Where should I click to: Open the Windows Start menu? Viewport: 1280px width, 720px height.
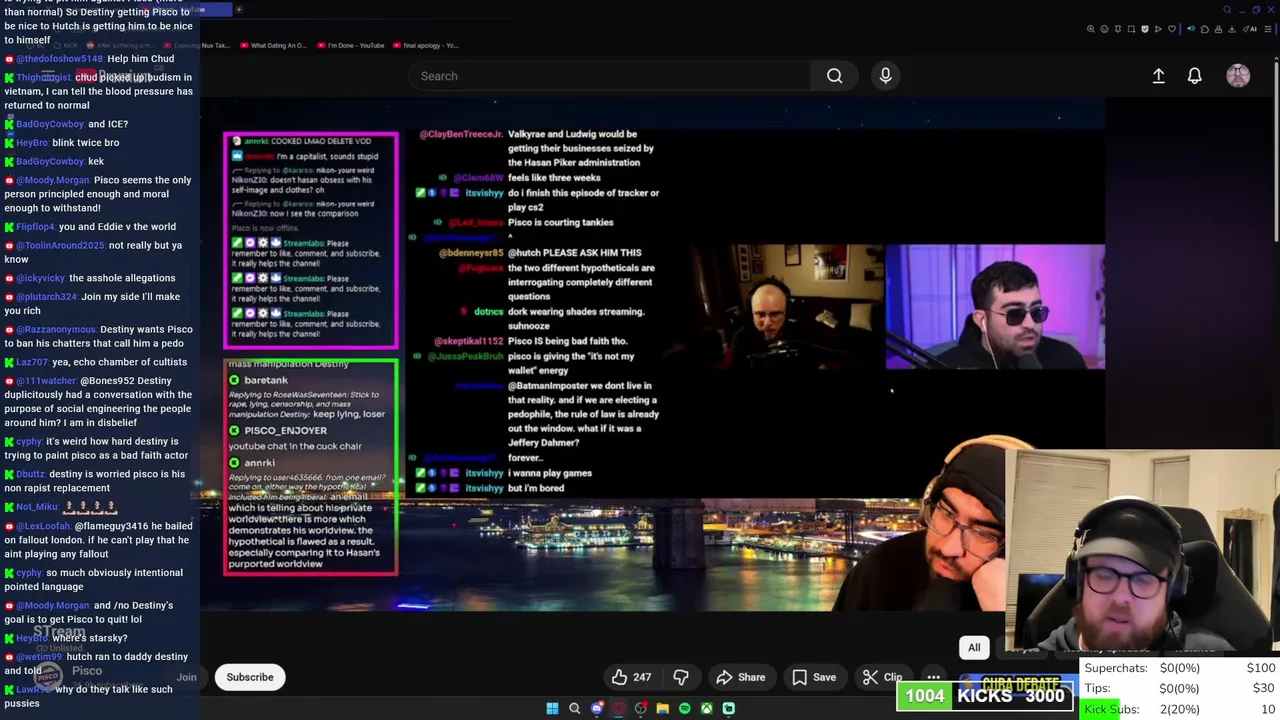coord(552,708)
